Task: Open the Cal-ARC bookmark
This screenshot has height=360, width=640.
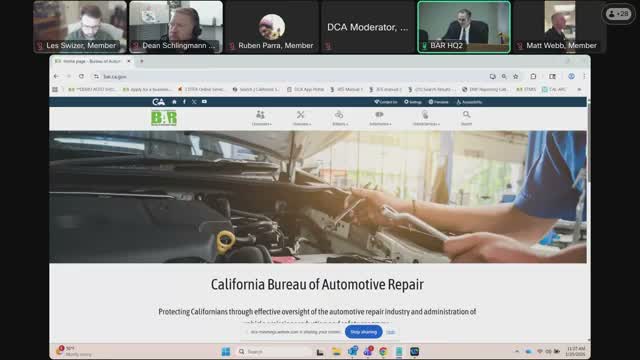Action: click(553, 89)
